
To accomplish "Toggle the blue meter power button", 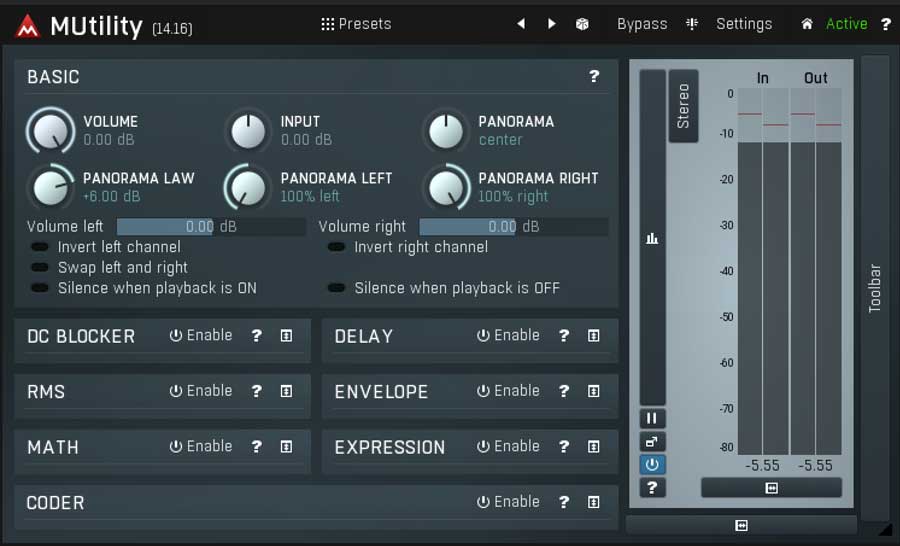I will click(652, 464).
